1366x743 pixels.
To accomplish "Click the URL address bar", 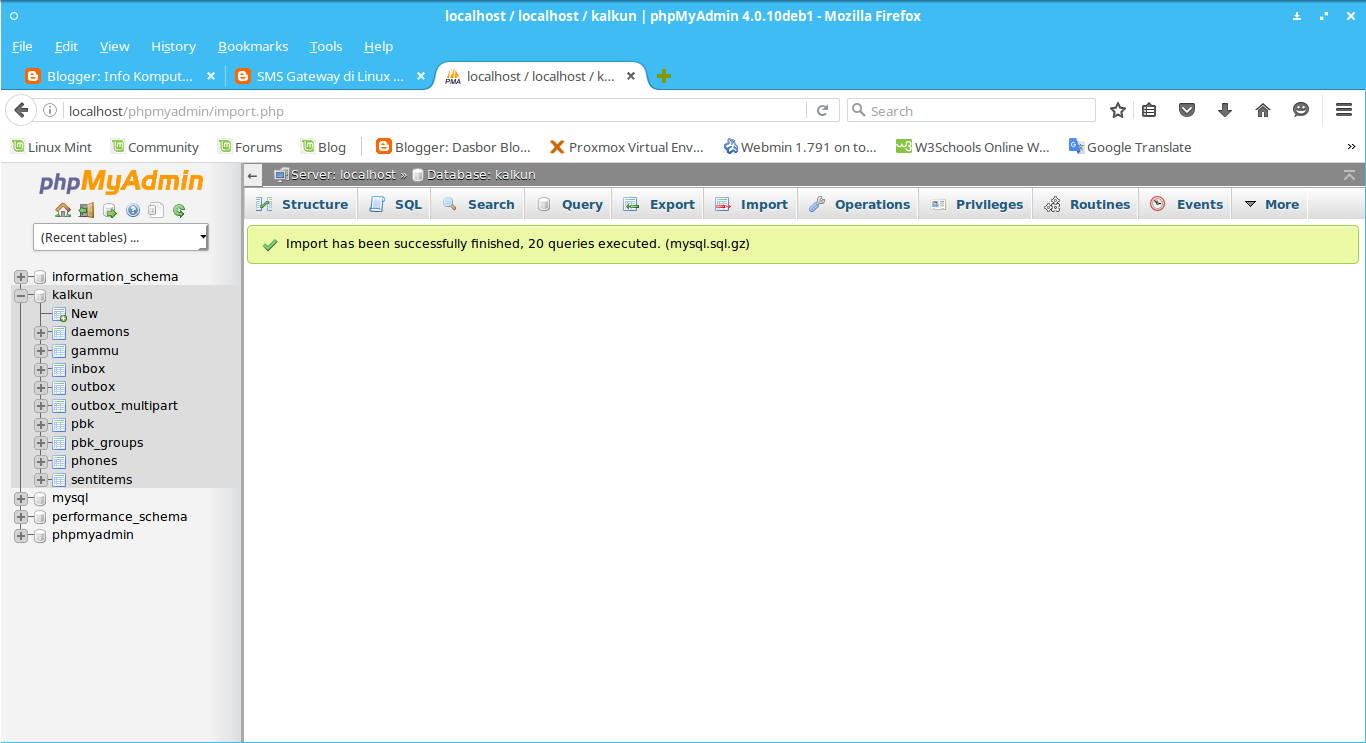I will (436, 111).
